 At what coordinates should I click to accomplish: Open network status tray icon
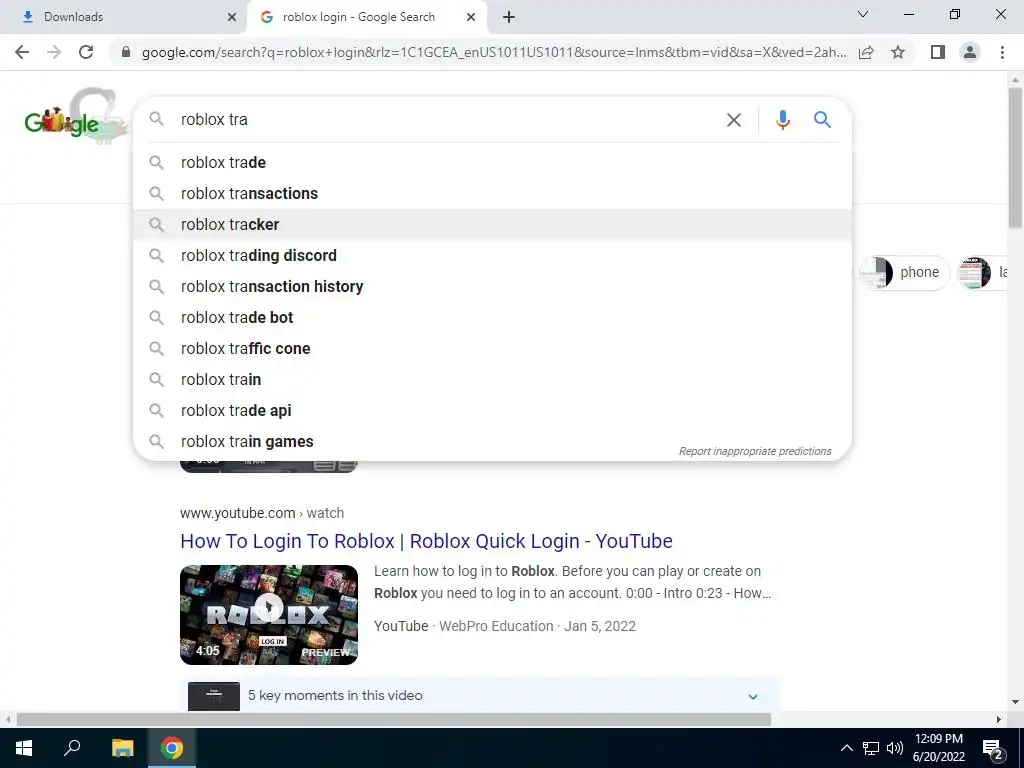pos(871,748)
